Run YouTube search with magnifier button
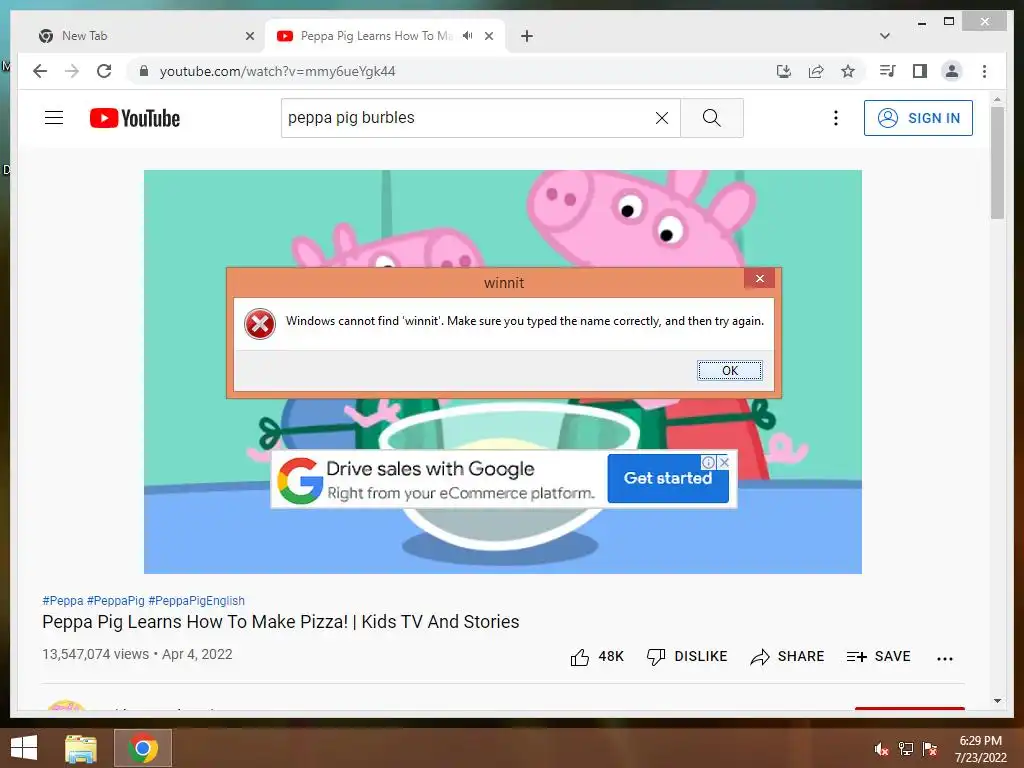 (x=712, y=118)
